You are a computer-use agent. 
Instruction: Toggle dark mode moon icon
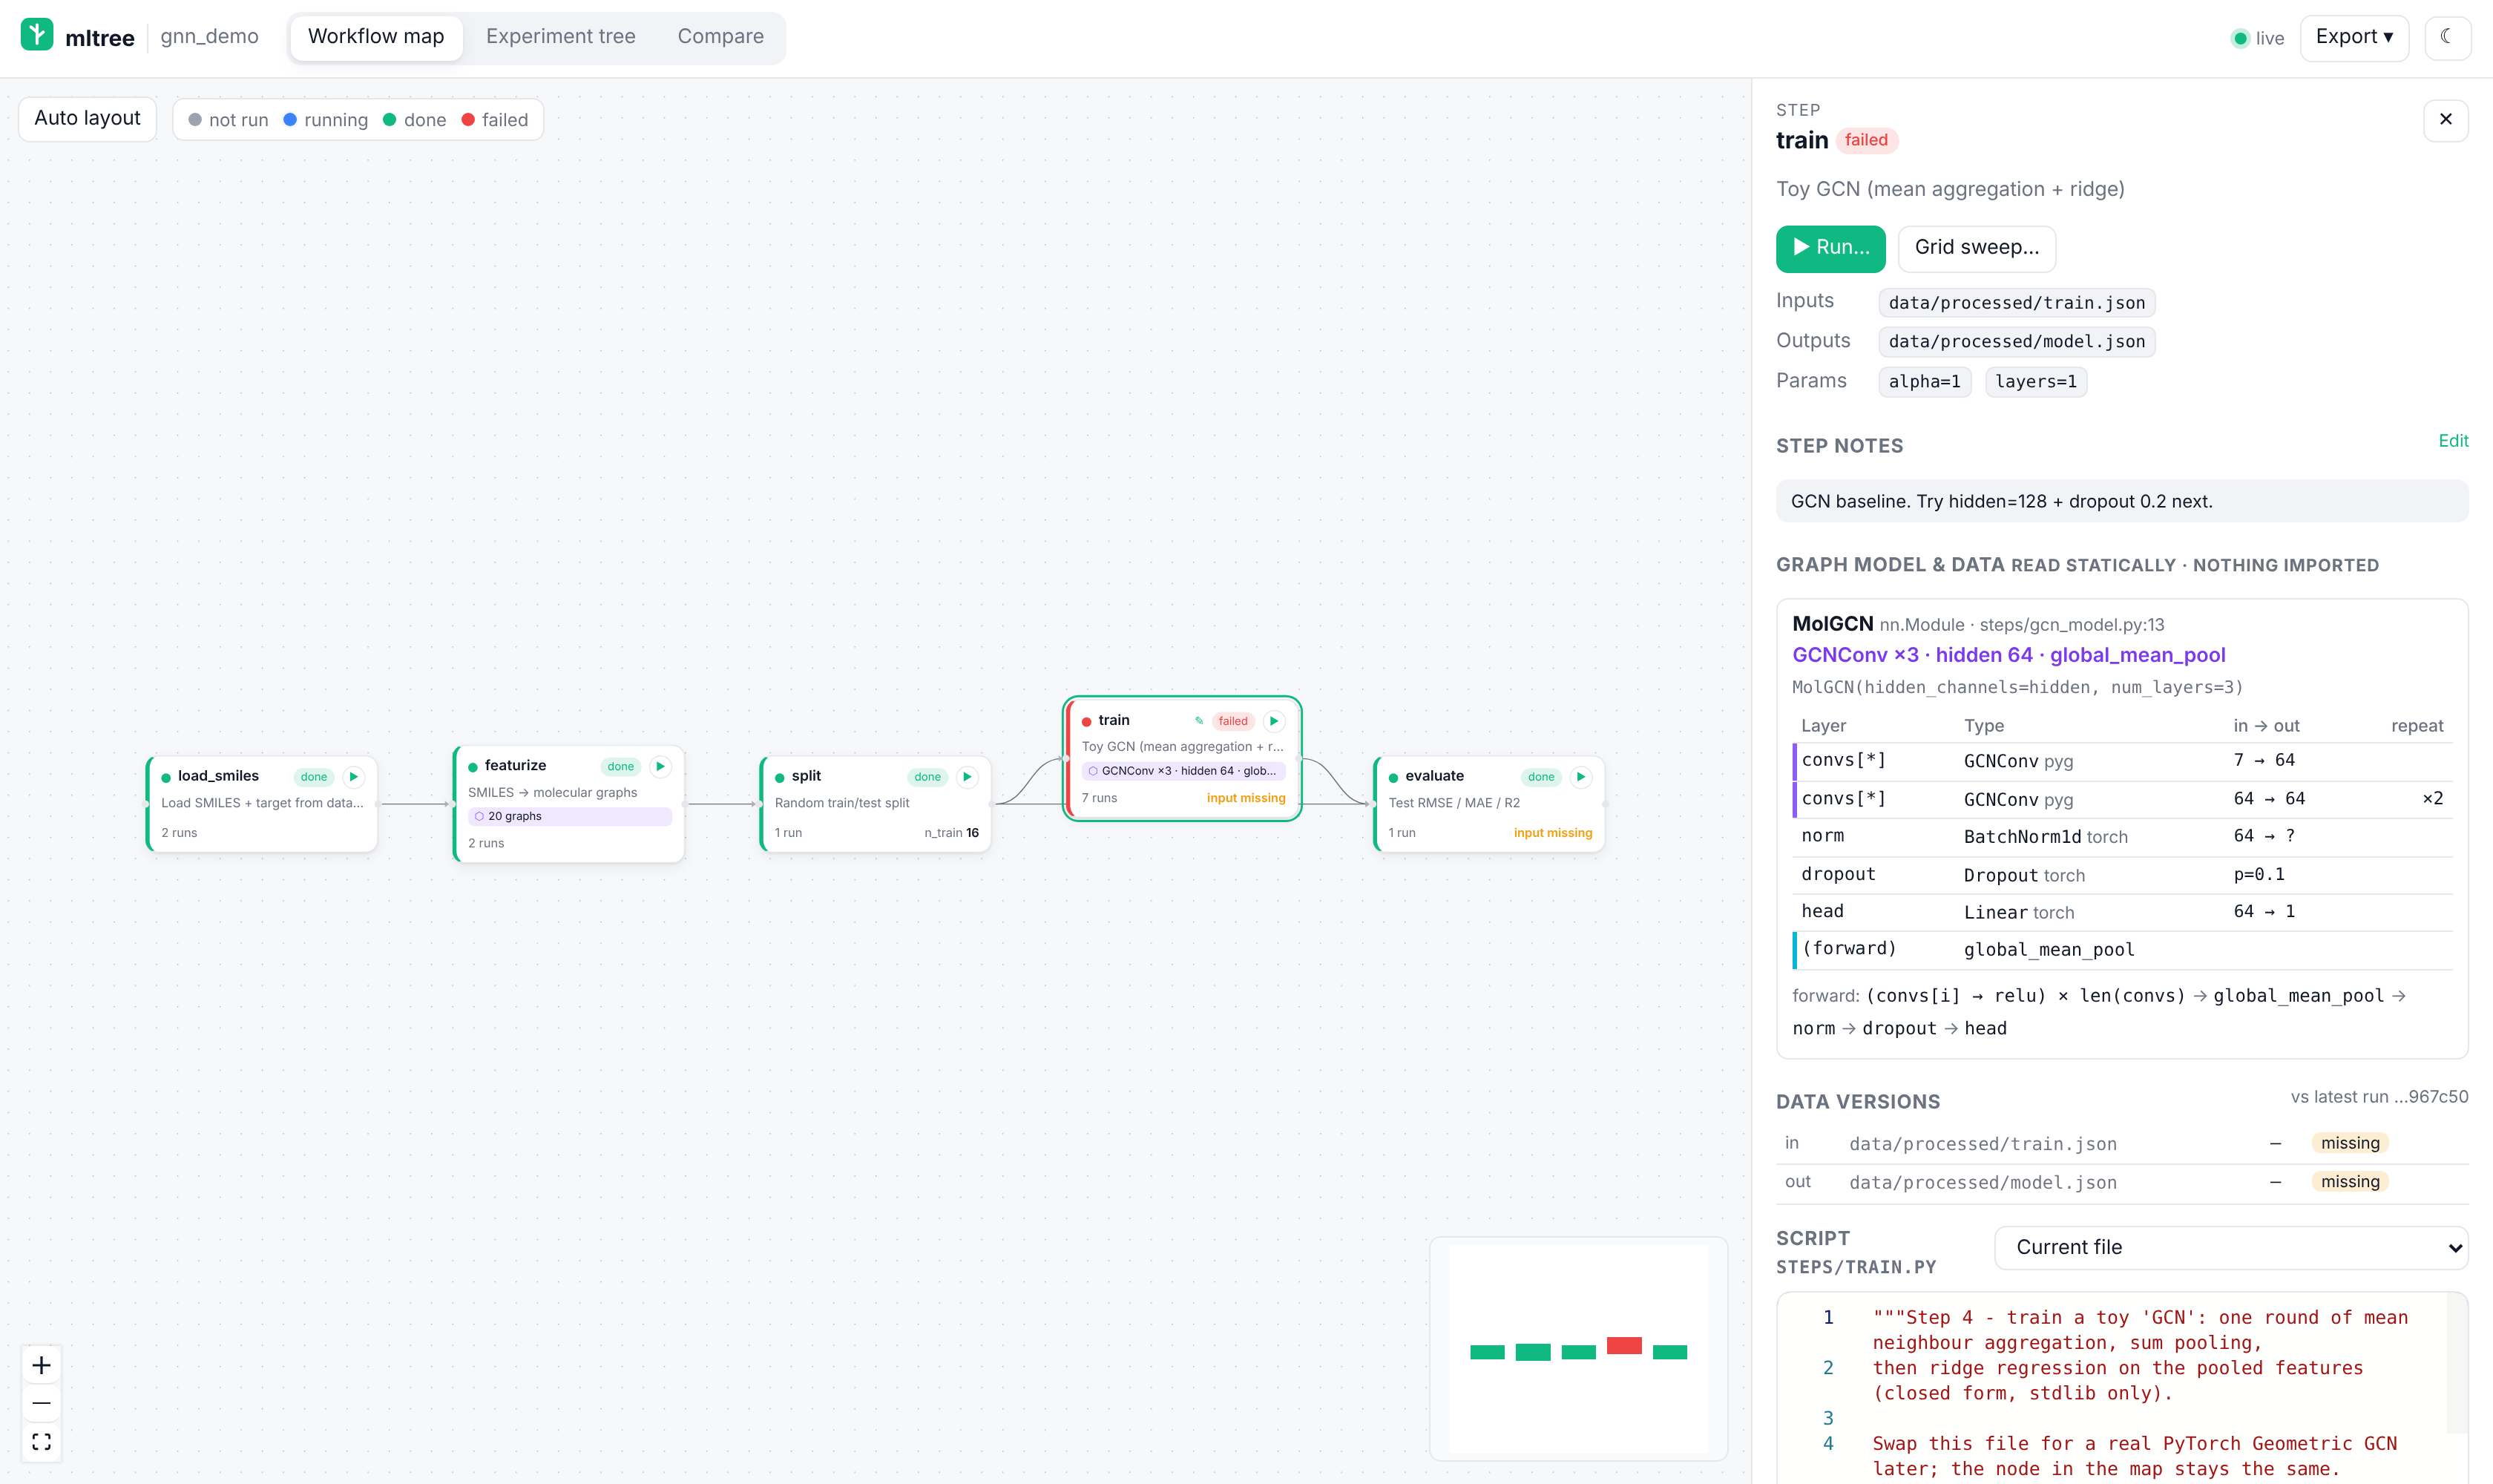pos(2447,37)
